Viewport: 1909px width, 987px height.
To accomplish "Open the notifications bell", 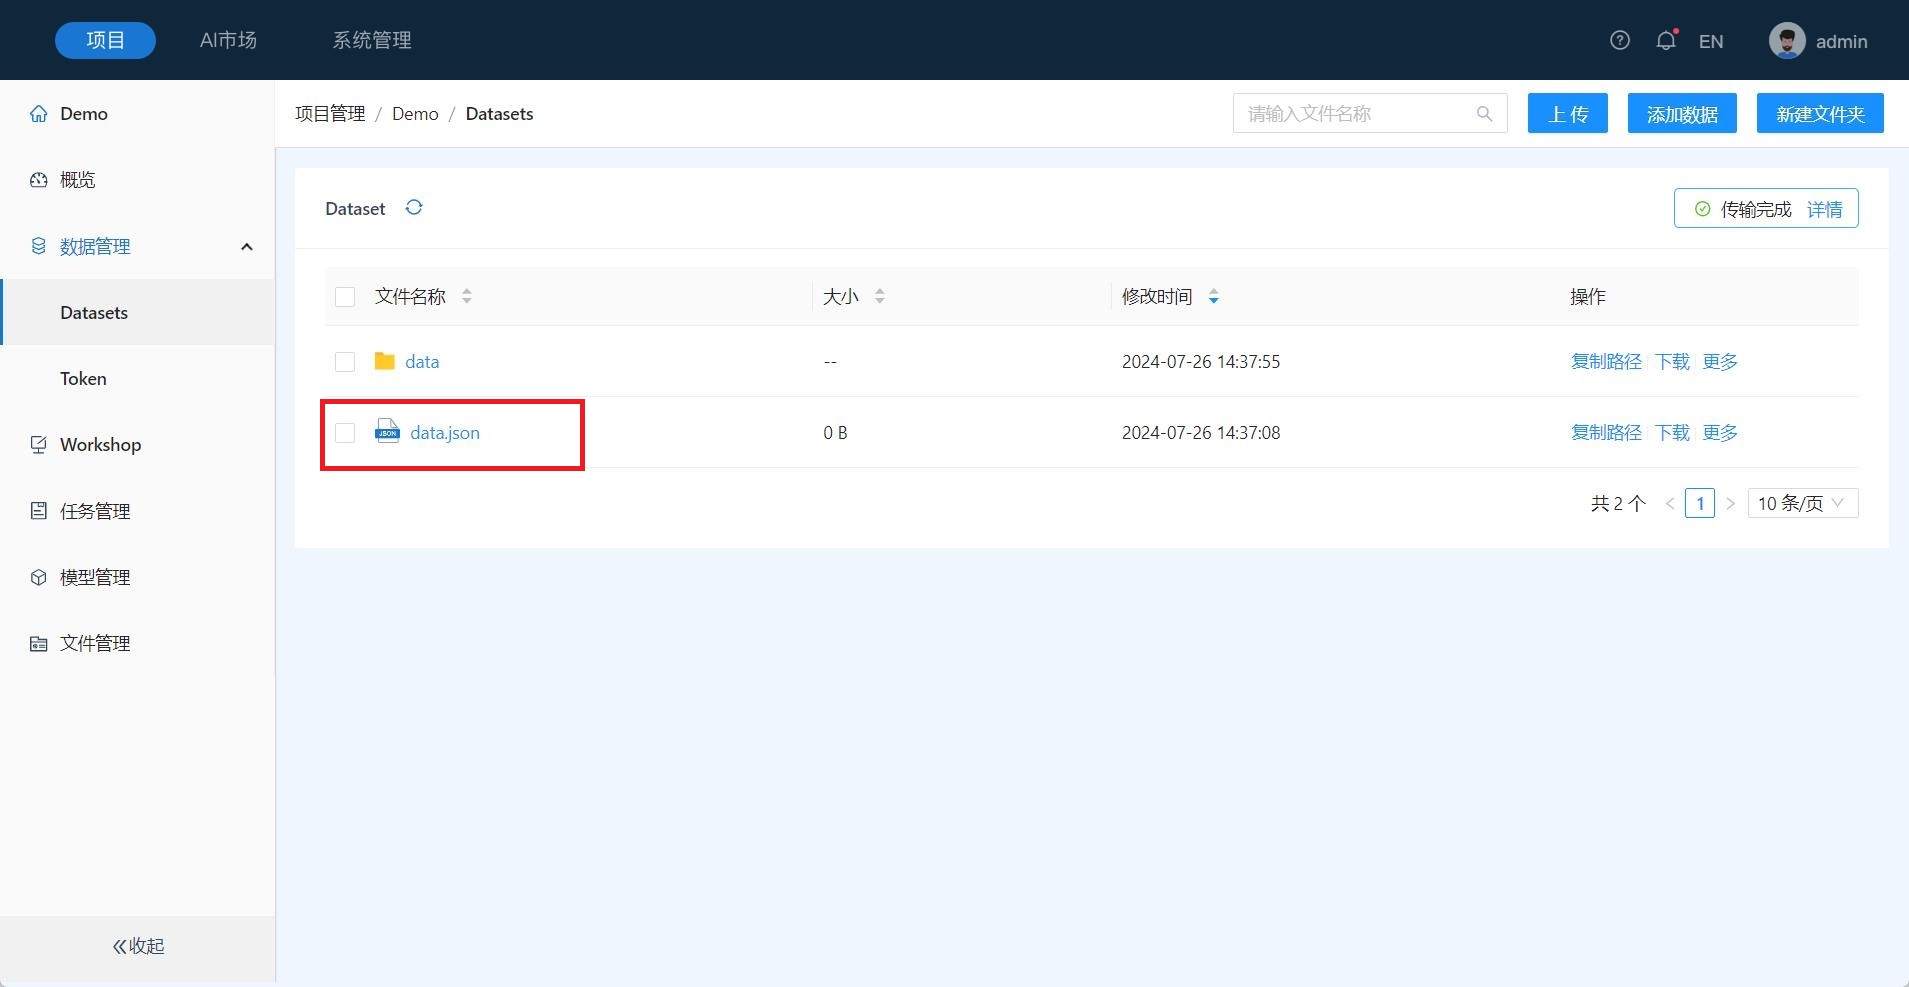I will pyautogui.click(x=1665, y=41).
